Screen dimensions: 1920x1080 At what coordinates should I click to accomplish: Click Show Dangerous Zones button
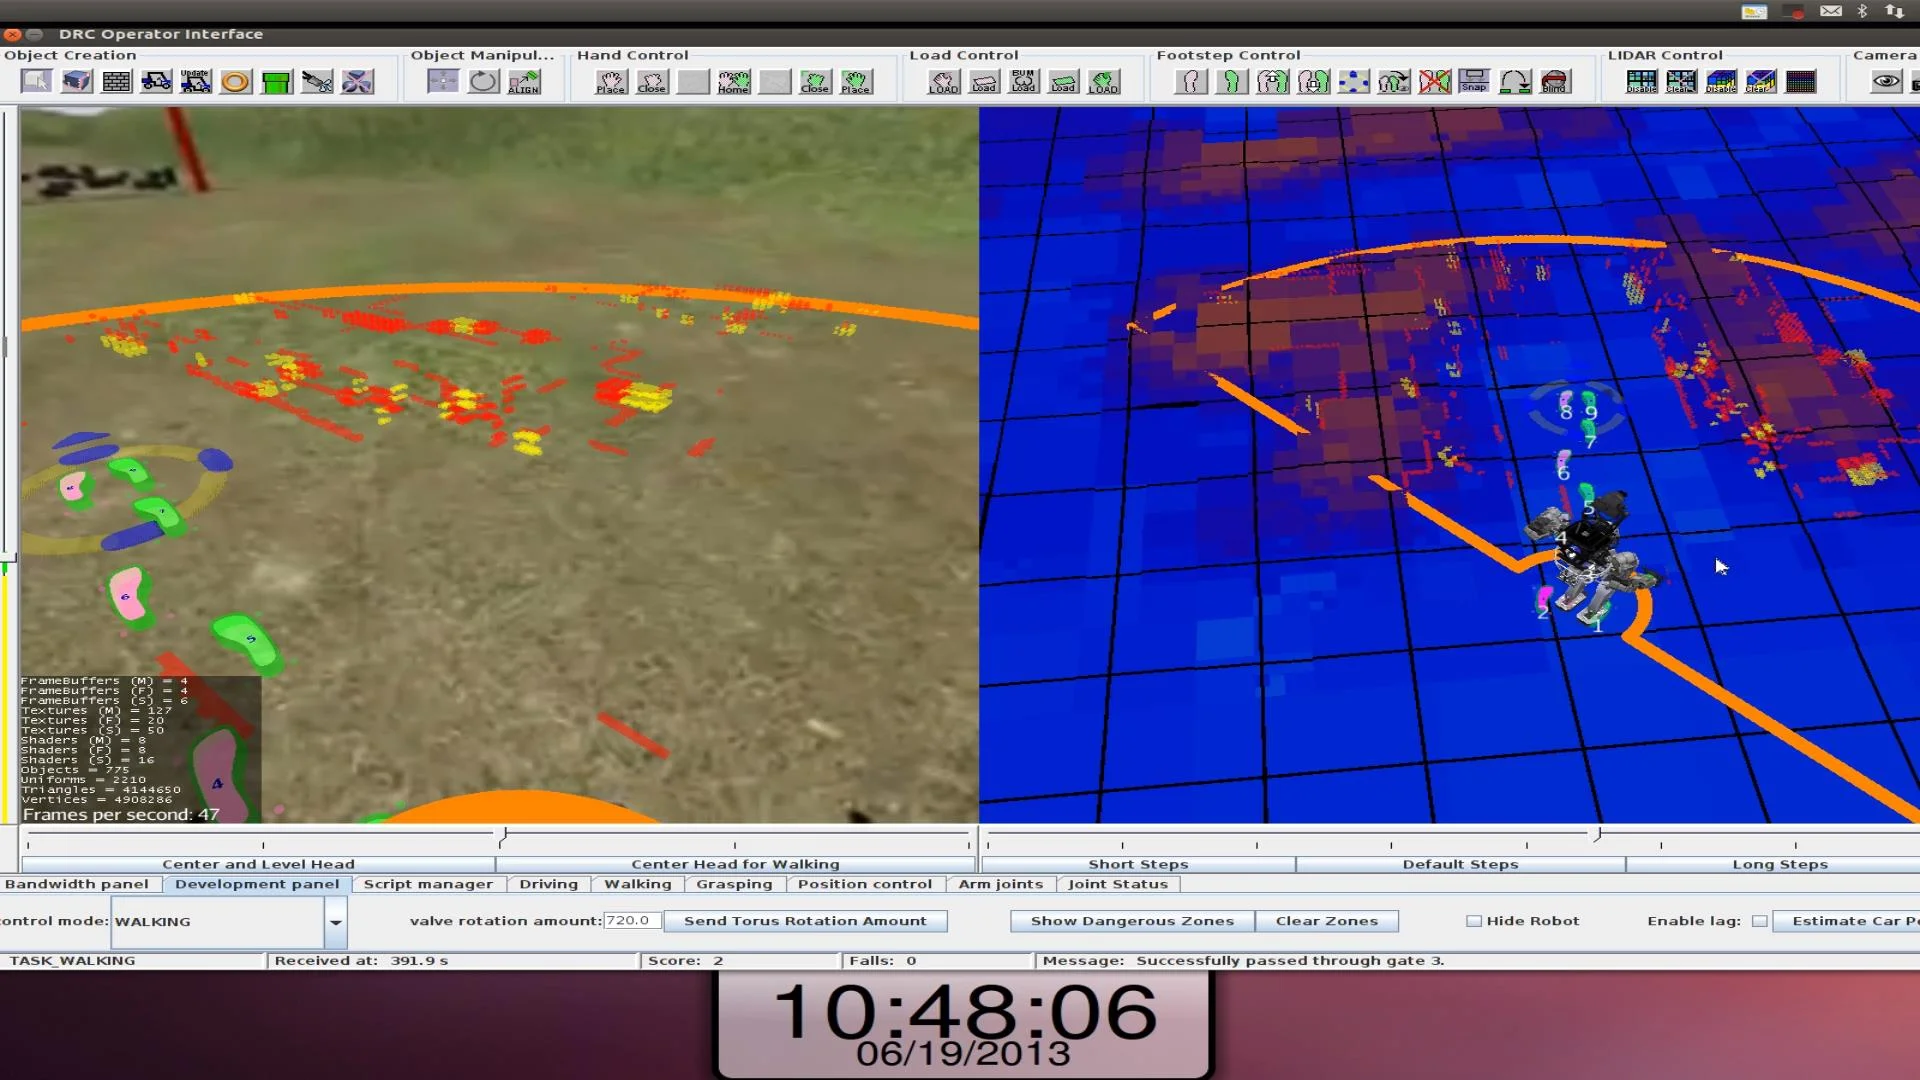tap(1132, 921)
